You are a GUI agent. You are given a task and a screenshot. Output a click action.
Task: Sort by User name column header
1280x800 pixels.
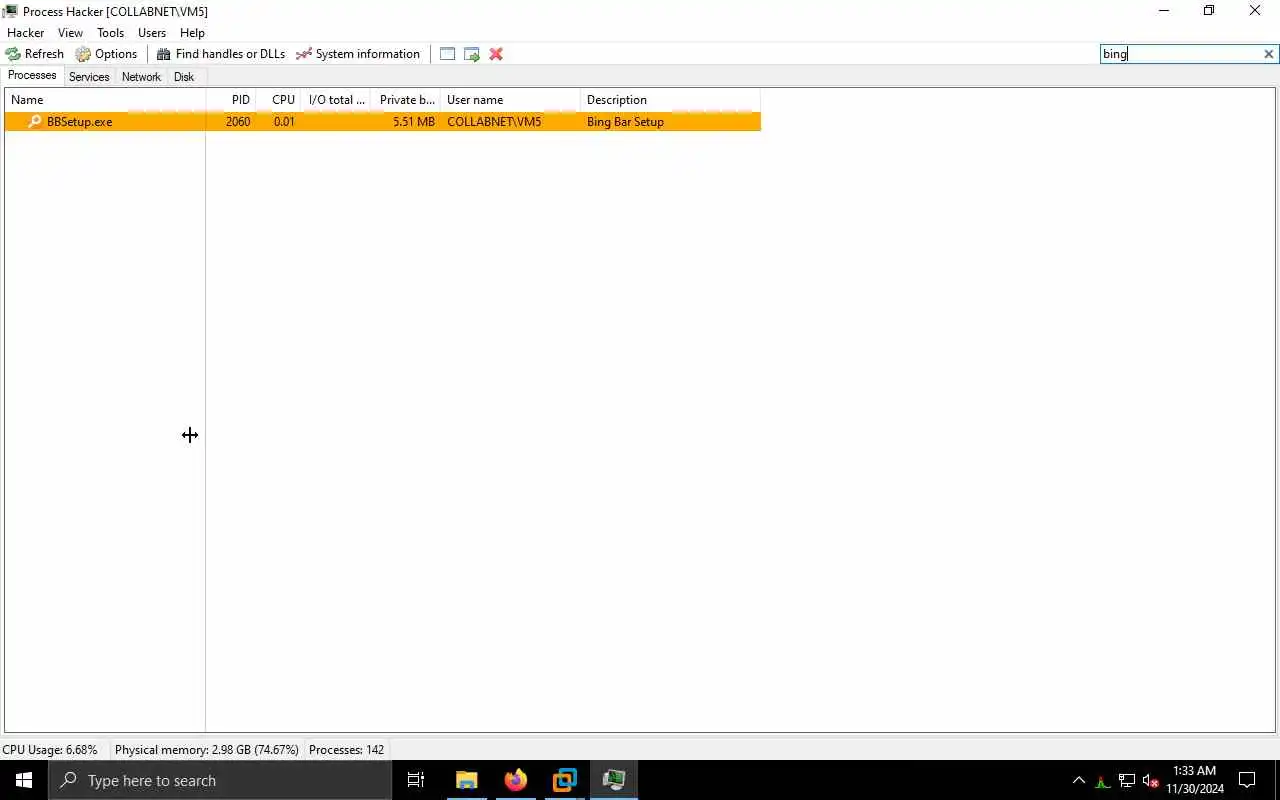pyautogui.click(x=511, y=100)
